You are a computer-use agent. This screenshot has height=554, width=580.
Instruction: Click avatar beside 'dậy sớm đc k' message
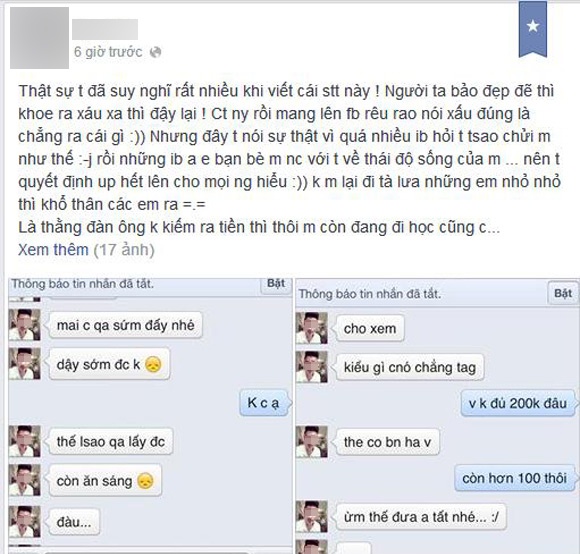[24, 364]
